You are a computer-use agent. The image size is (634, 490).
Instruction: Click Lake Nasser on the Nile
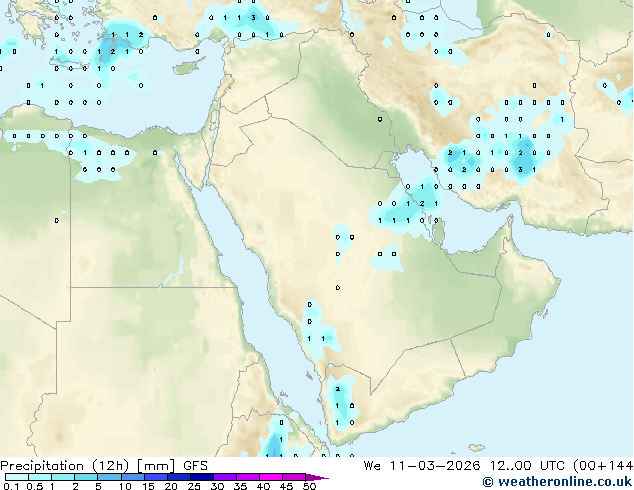(173, 275)
